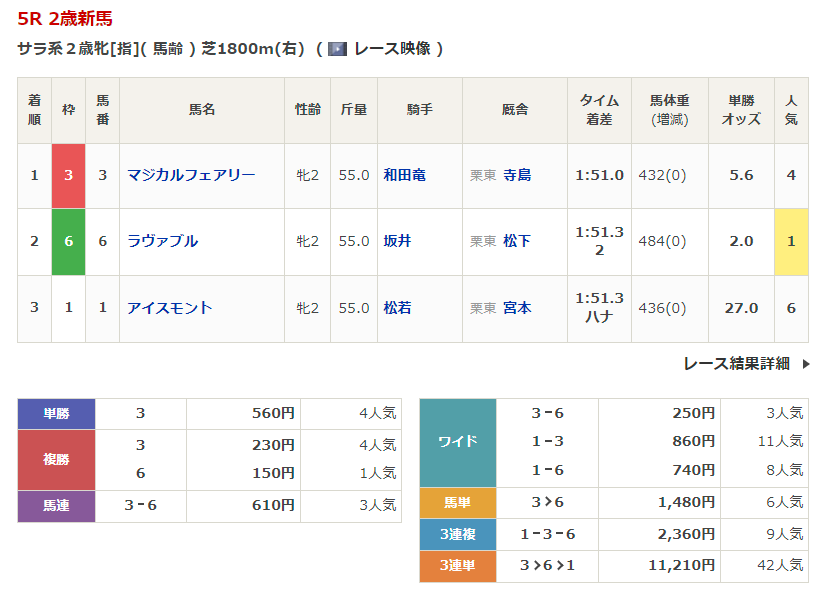Viewport: 827px width, 593px height.
Task: Open trainer 寺島 profile
Action: pyautogui.click(x=517, y=175)
